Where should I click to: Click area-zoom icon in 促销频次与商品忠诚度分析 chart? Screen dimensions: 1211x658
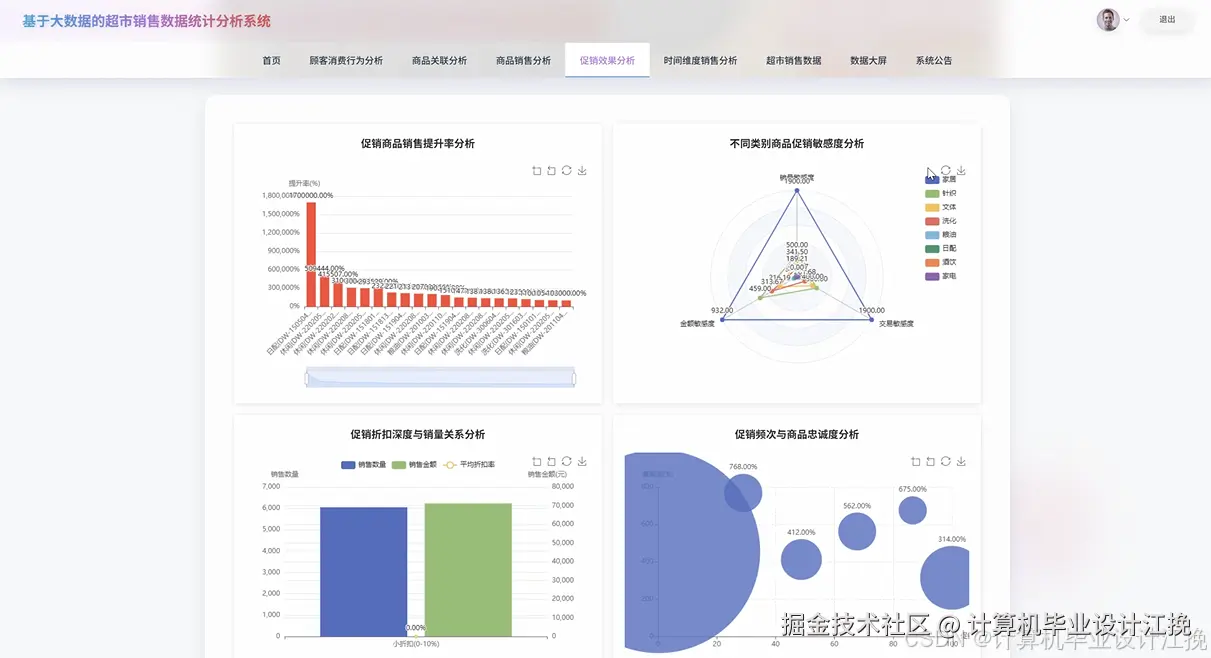[x=916, y=461]
